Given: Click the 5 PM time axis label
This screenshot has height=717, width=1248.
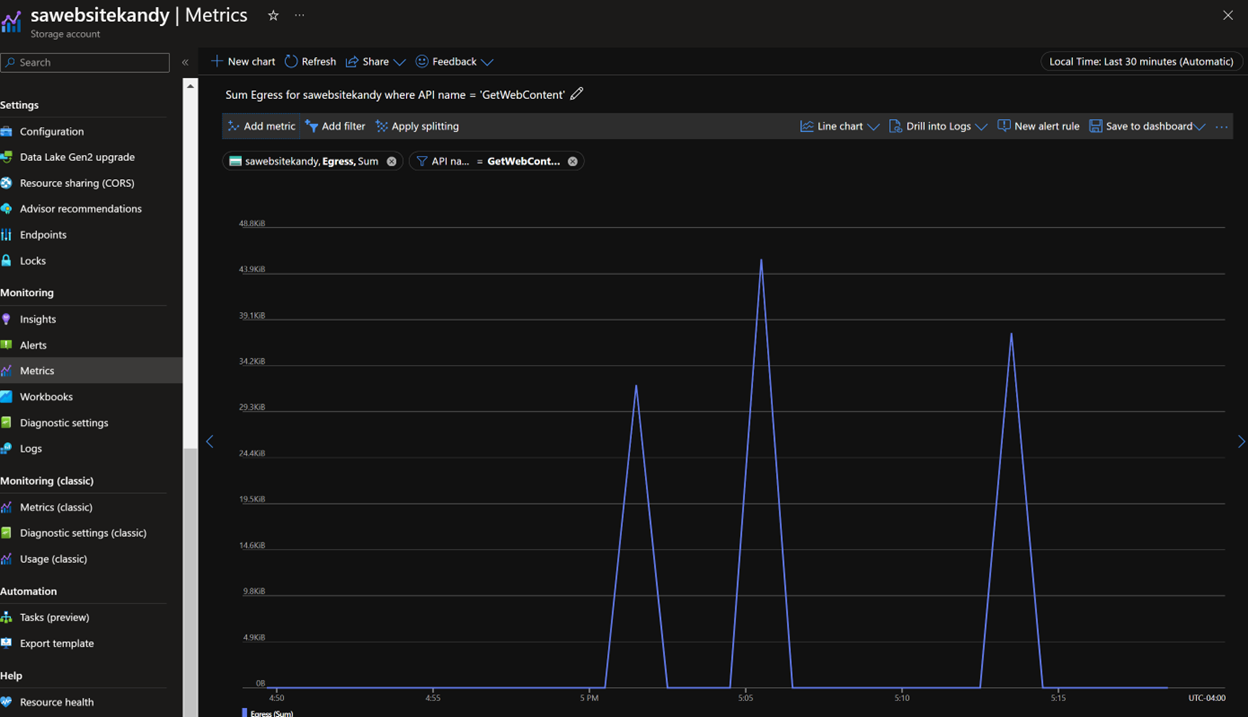Looking at the screenshot, I should [589, 698].
